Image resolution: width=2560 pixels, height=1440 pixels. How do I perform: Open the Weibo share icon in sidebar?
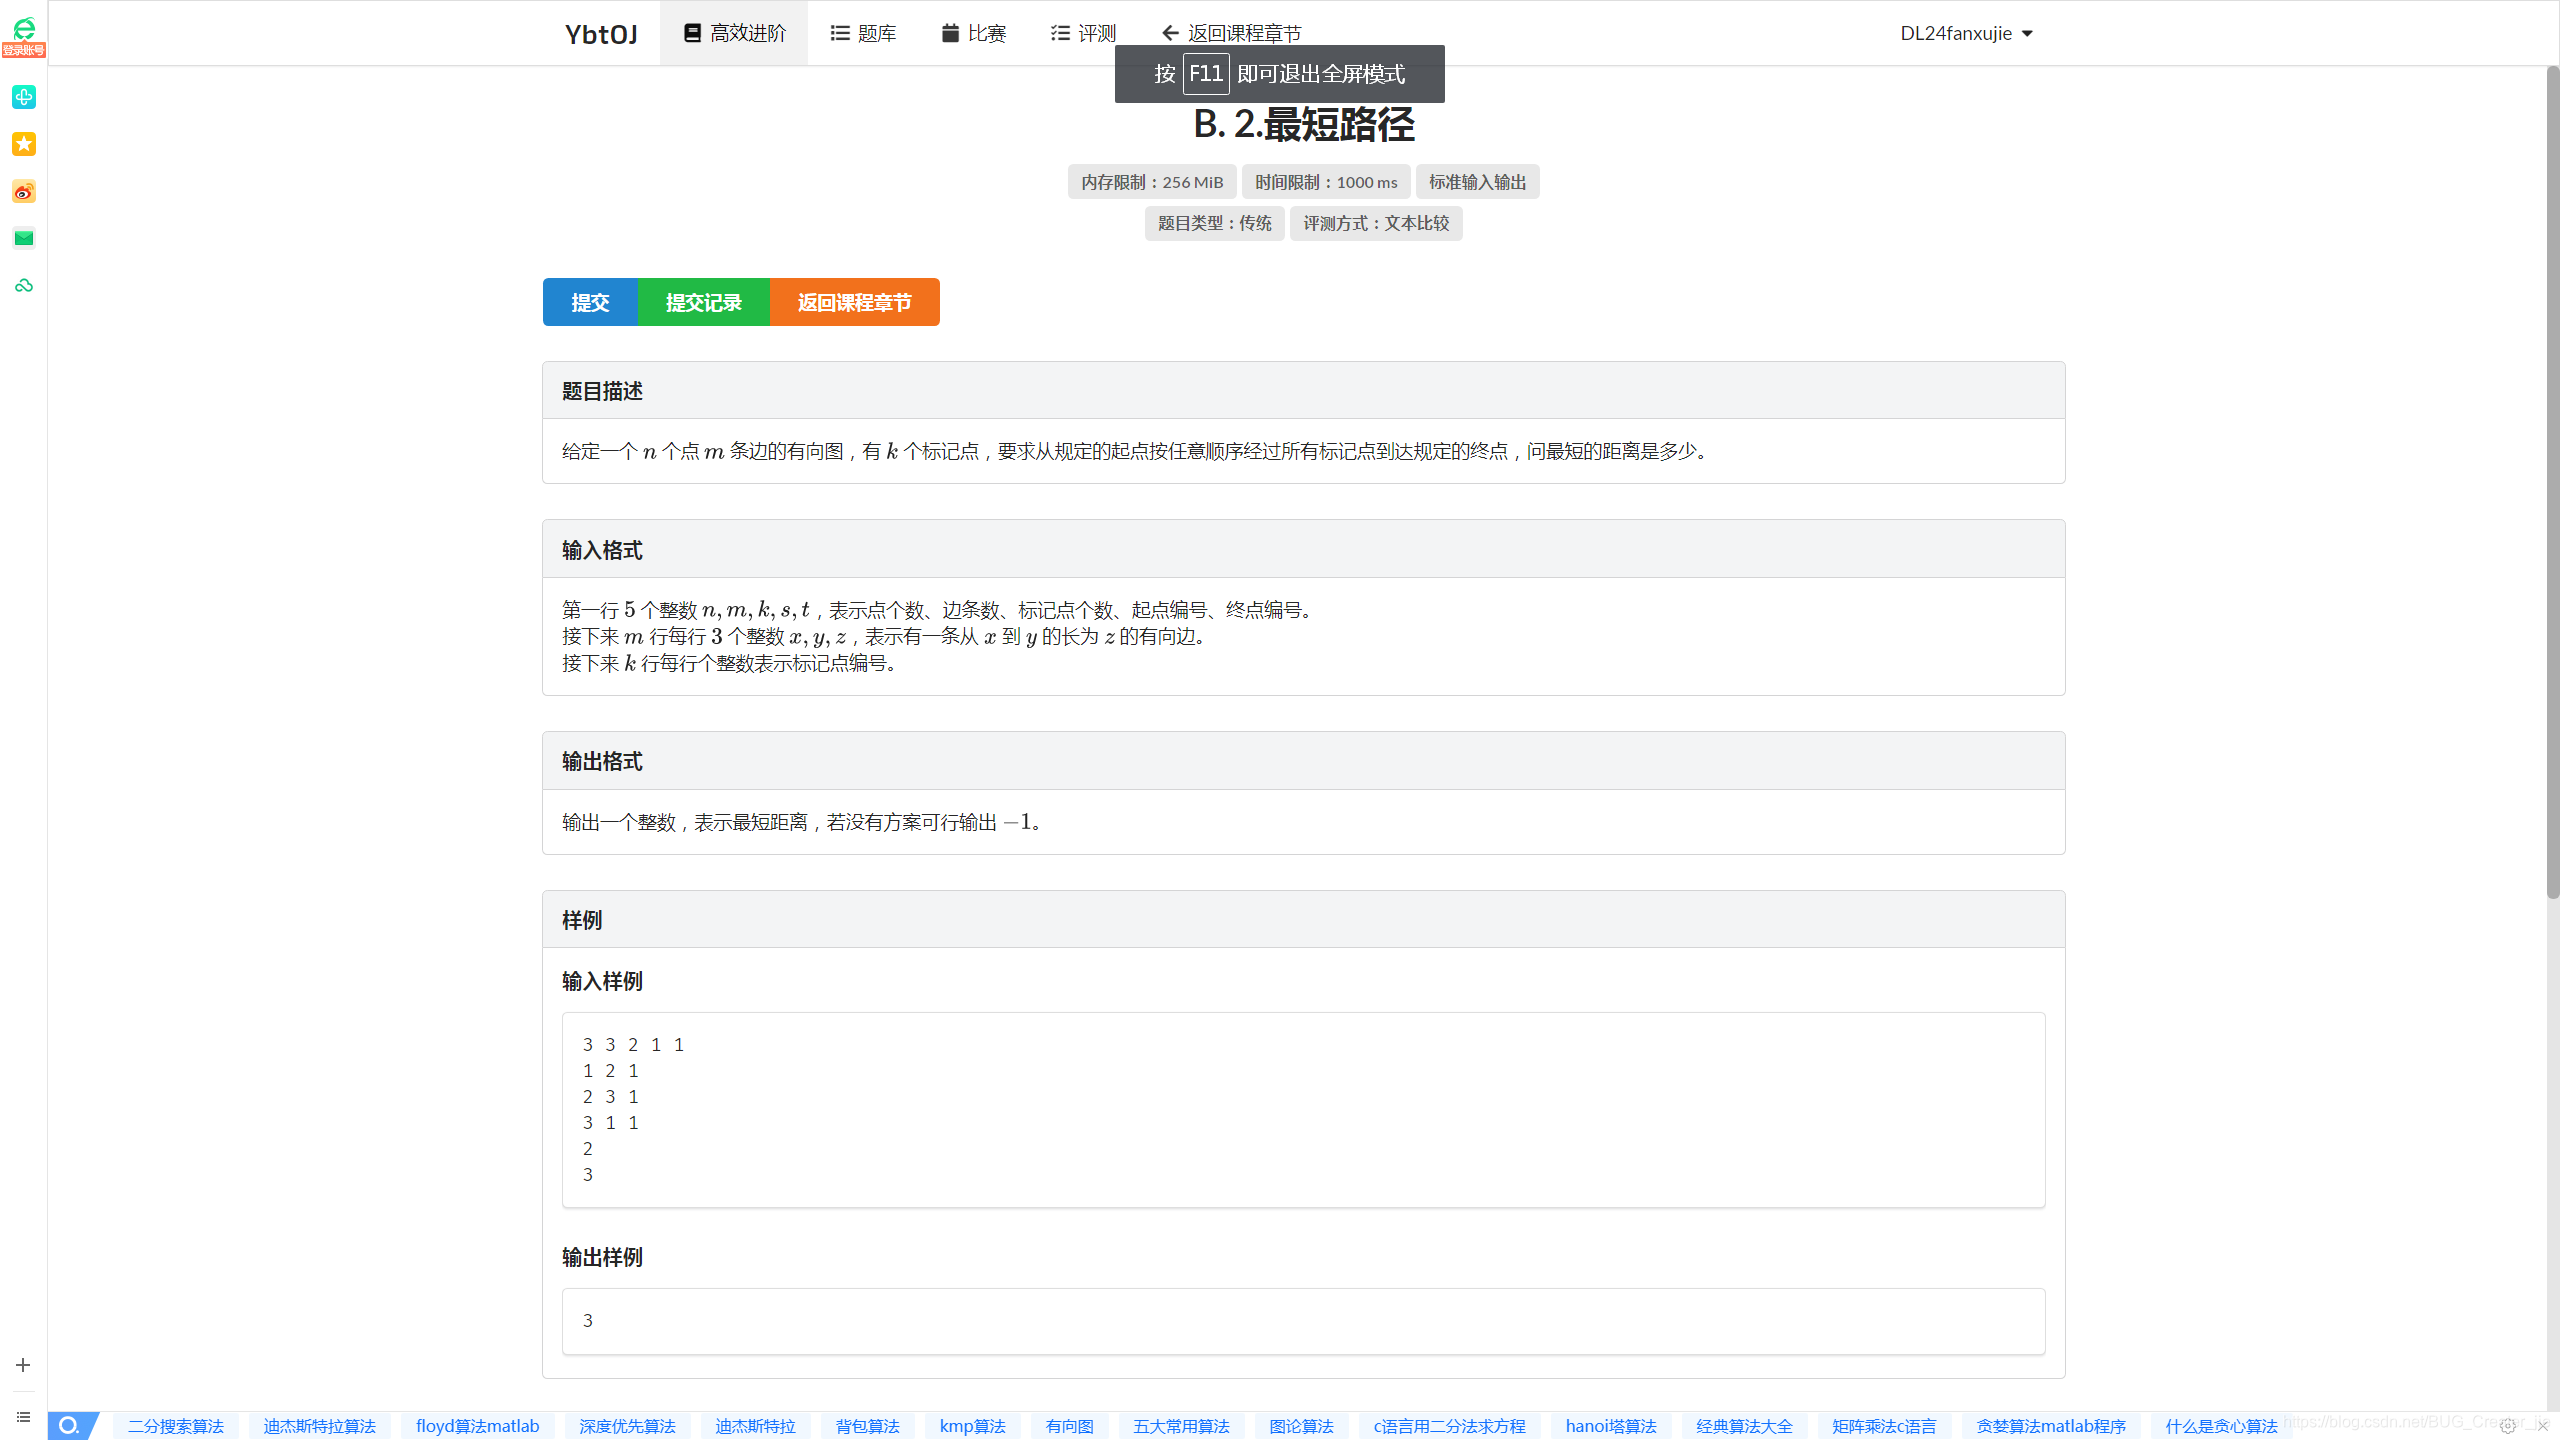click(x=23, y=191)
